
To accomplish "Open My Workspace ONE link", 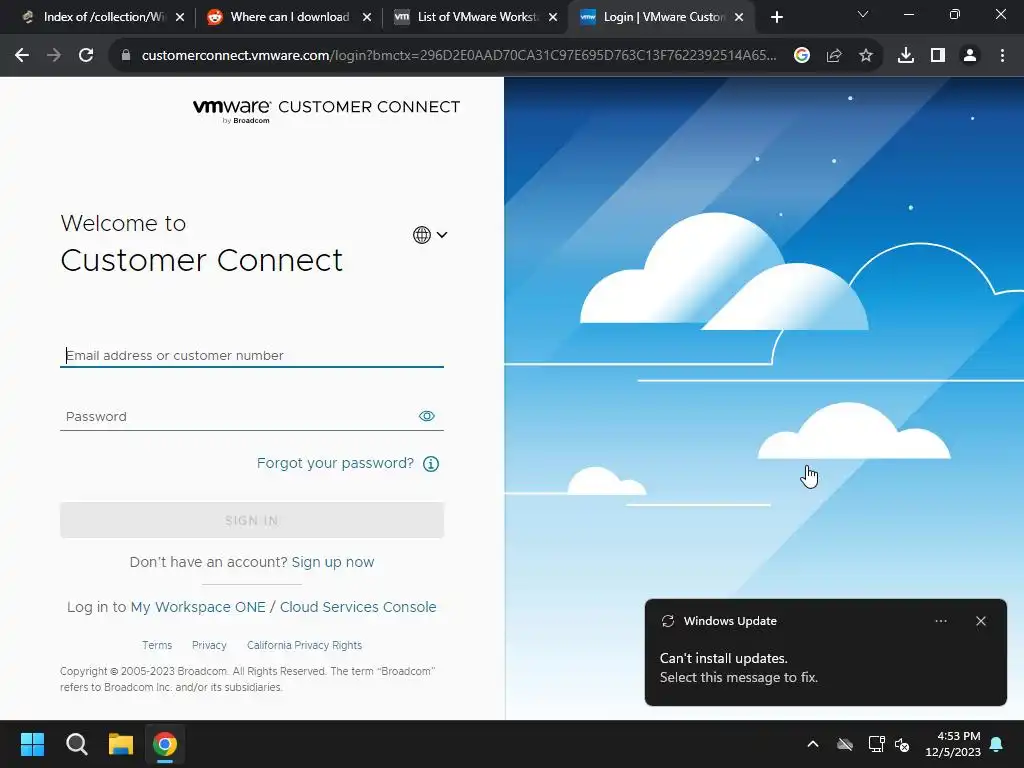I will 198,607.
